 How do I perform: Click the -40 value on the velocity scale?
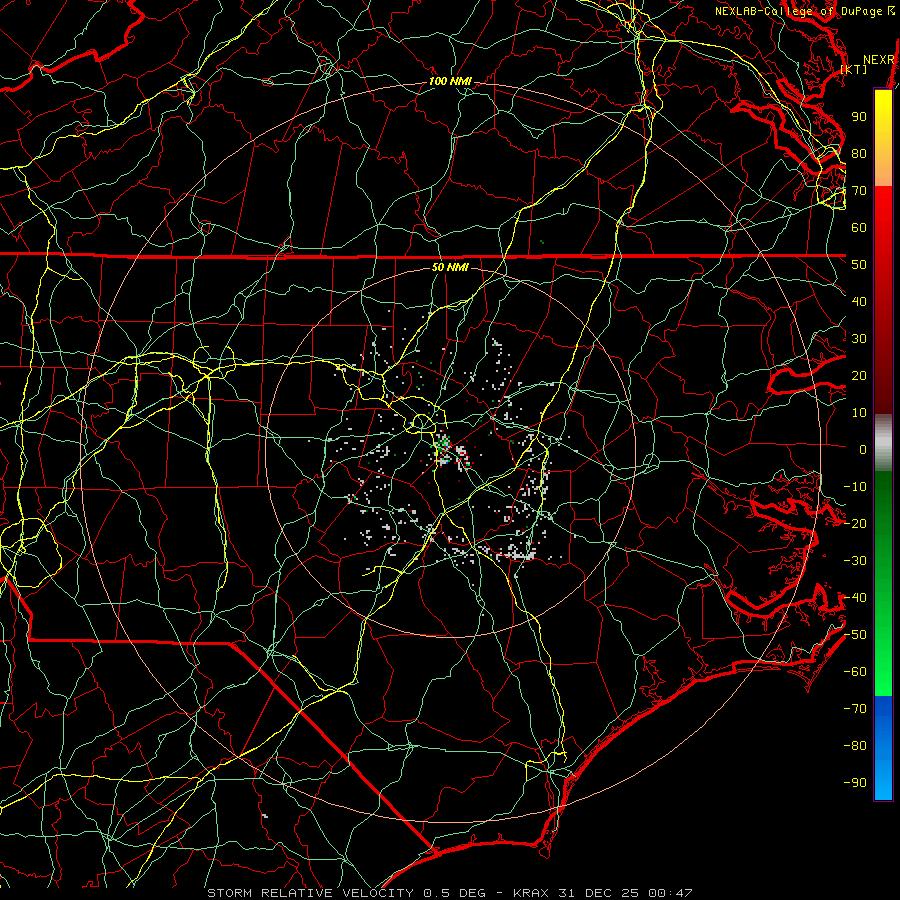click(x=855, y=598)
